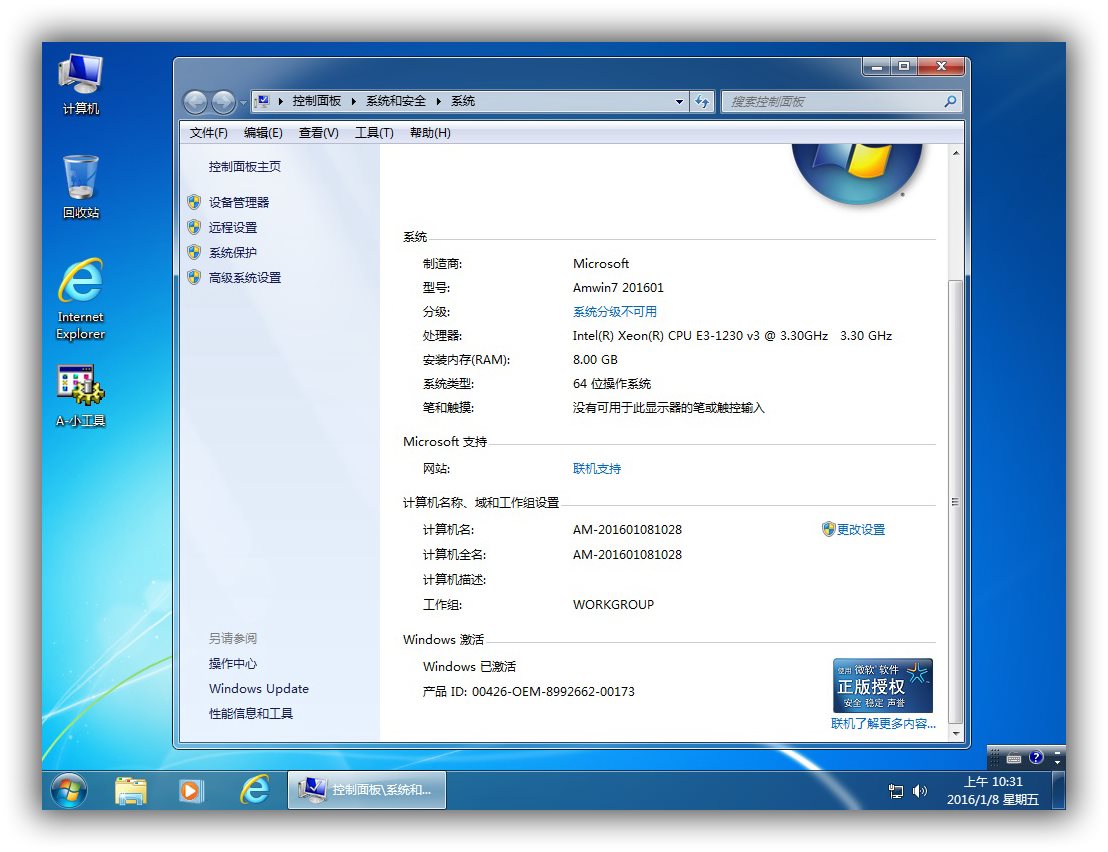Click the 系统 breadcrumb segment
Image resolution: width=1108 pixels, height=852 pixels.
[x=463, y=101]
